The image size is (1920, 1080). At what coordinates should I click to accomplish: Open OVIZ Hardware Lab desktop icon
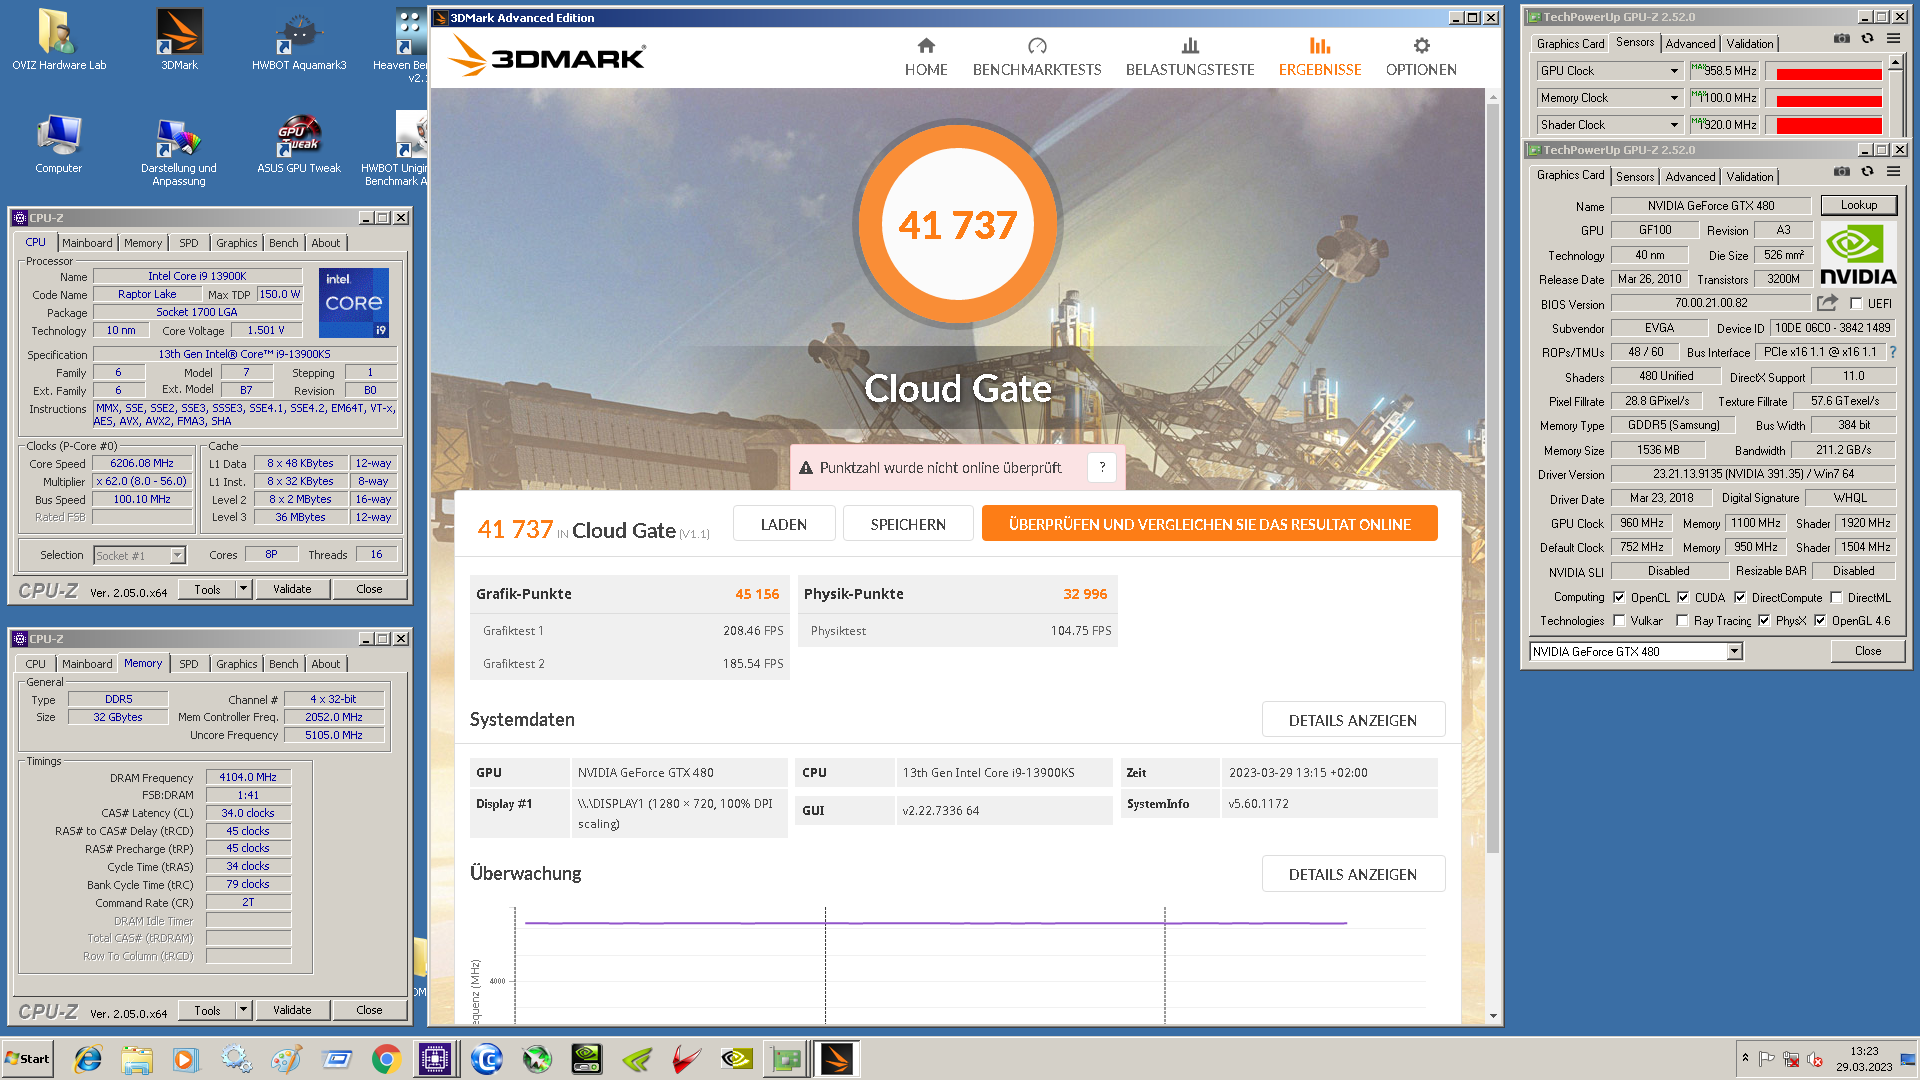pos(59,40)
